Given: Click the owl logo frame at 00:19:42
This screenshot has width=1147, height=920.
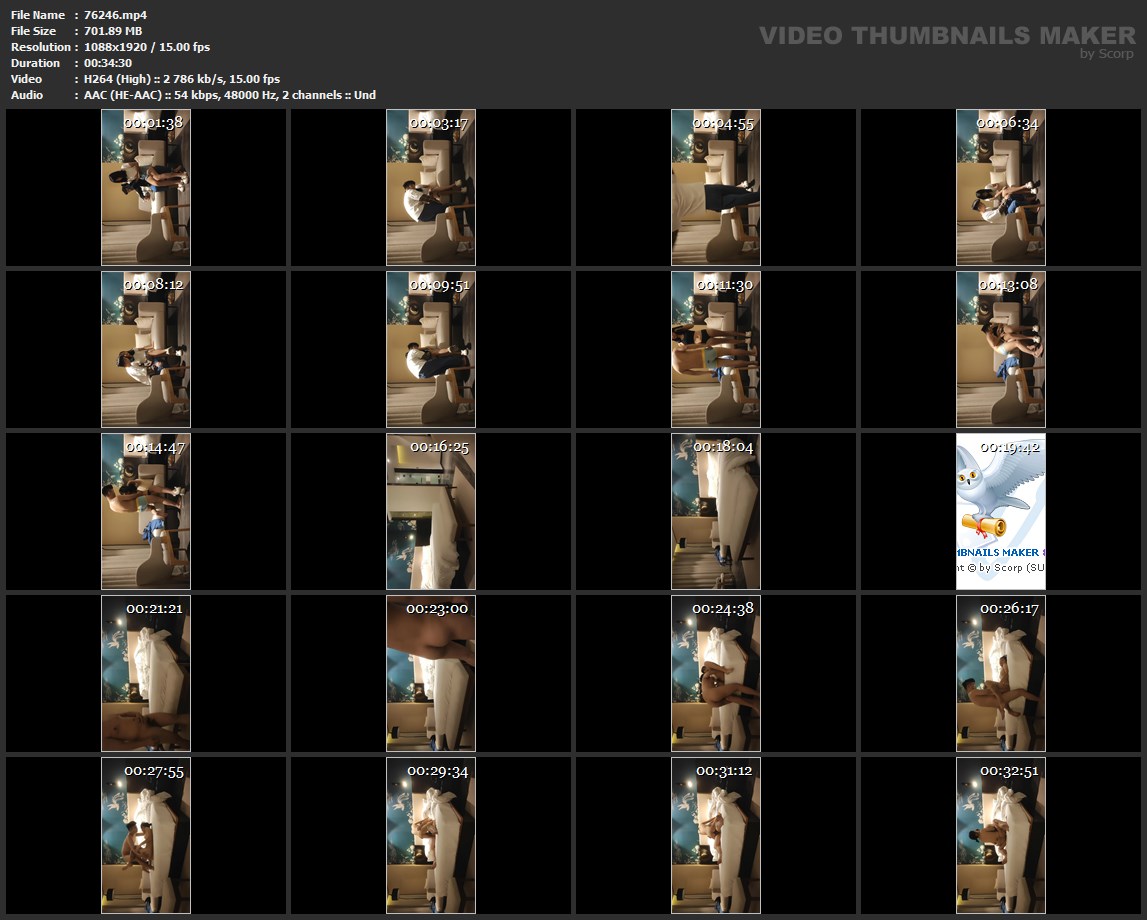Looking at the screenshot, I should click(x=1001, y=512).
